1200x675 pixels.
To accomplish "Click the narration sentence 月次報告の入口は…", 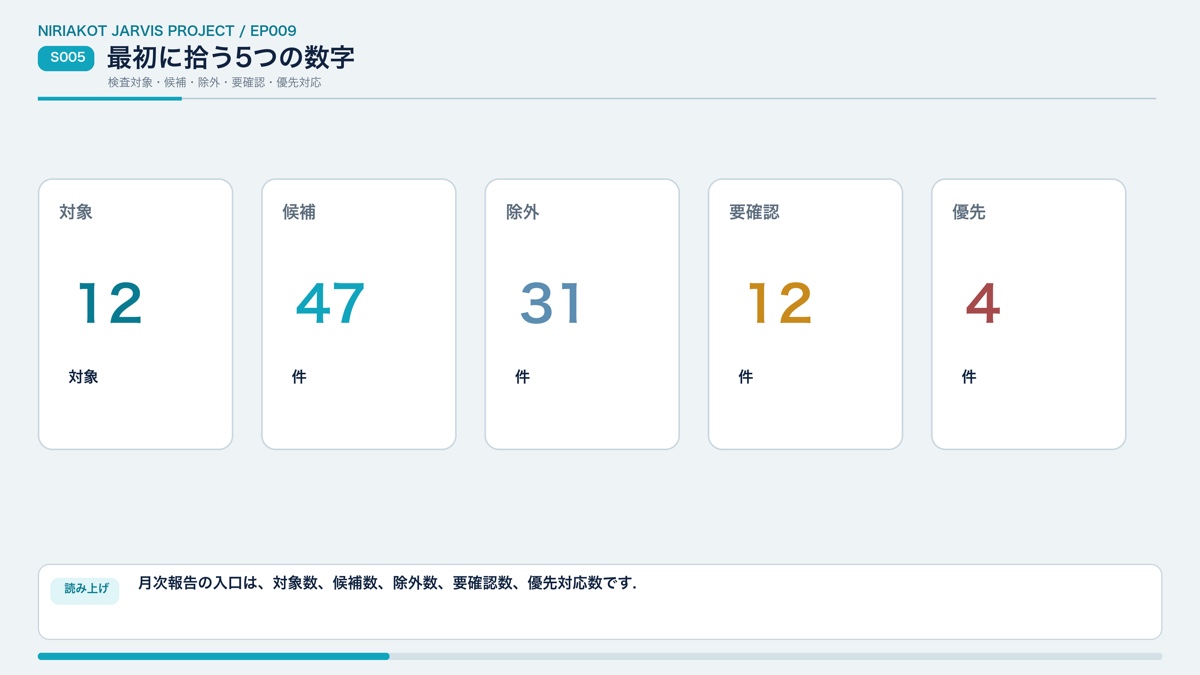I will click(x=387, y=583).
